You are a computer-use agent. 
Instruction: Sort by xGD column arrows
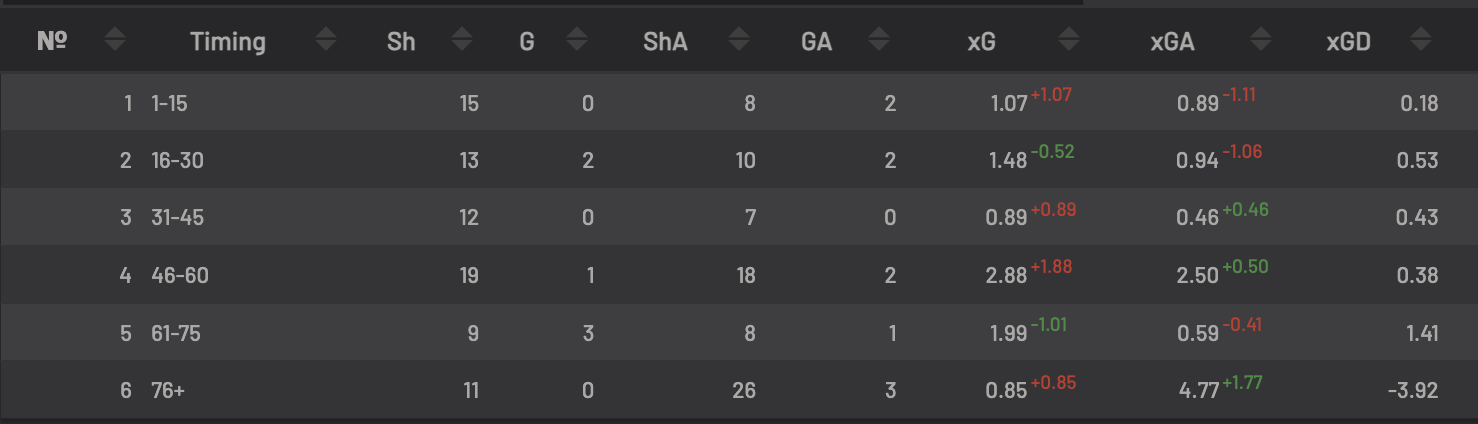[1420, 41]
